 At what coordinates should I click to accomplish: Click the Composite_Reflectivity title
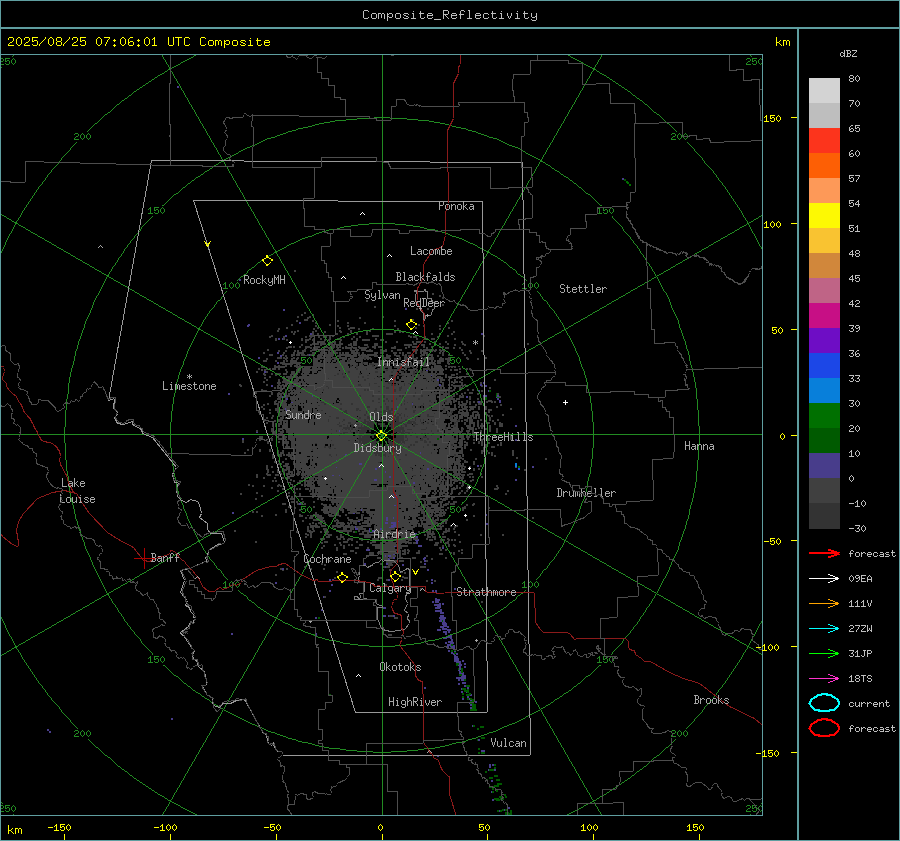pos(450,15)
